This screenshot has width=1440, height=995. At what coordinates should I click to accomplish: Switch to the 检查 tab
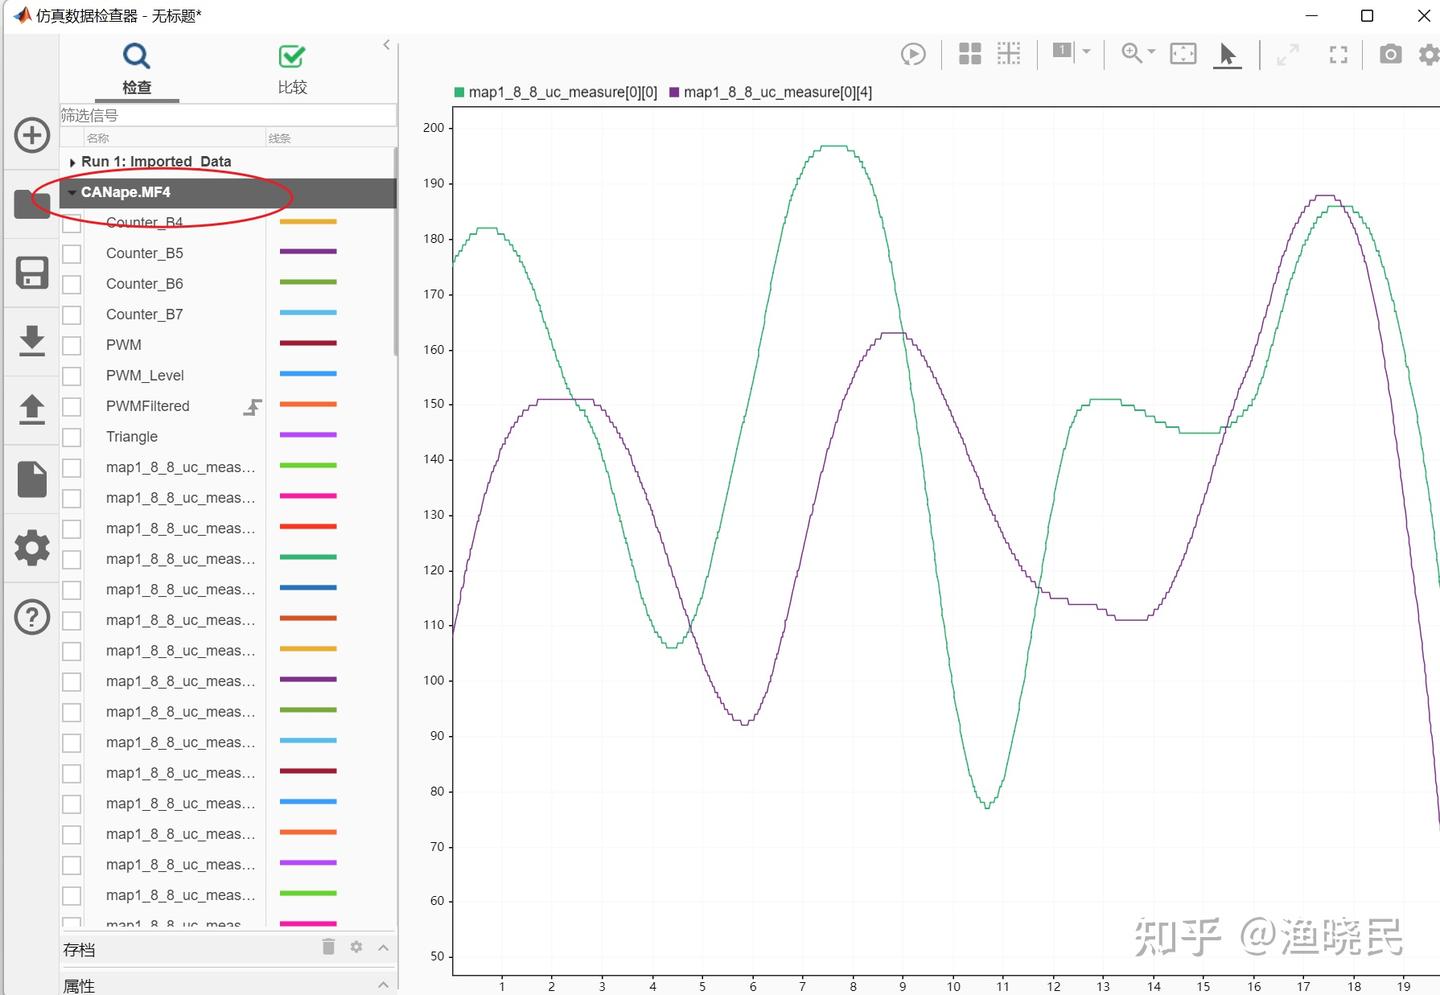point(136,69)
